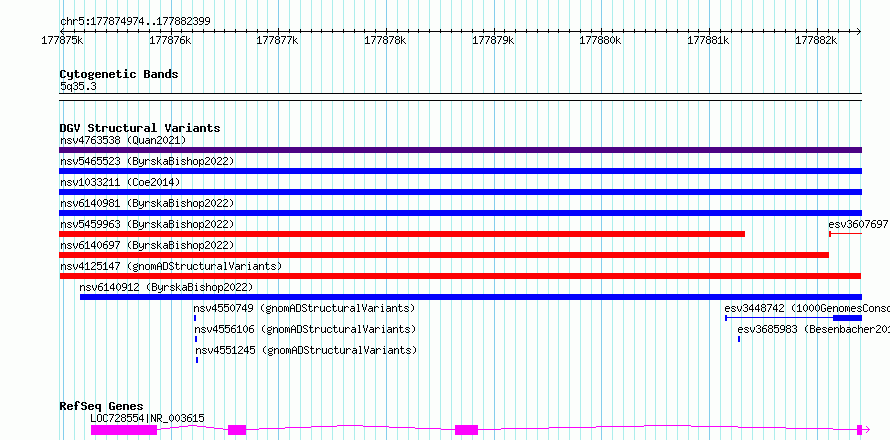Select the nsv6140697 red variant bar
This screenshot has height=440, width=890.
click(444, 255)
